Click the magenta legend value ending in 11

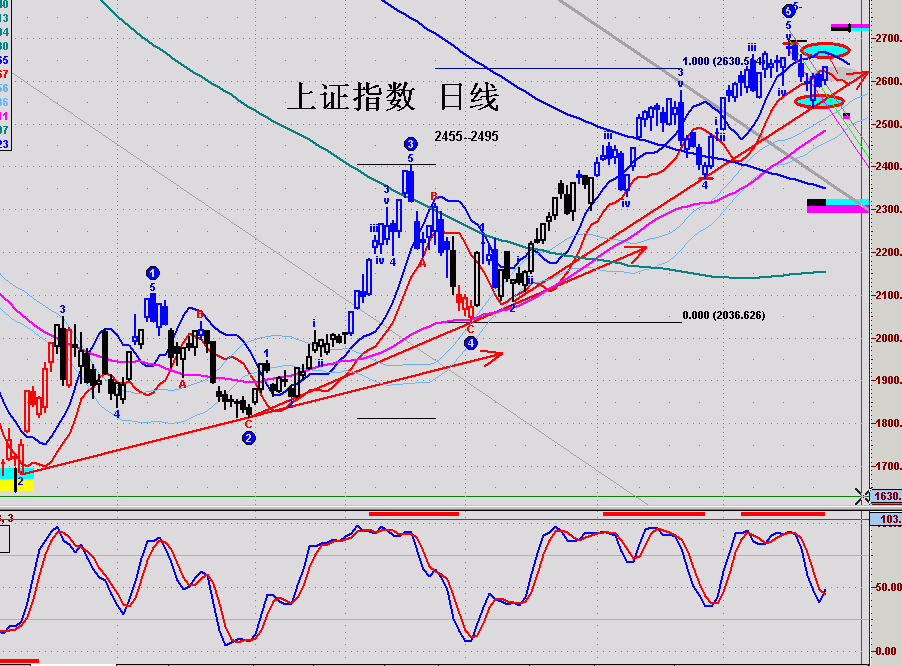(5, 117)
